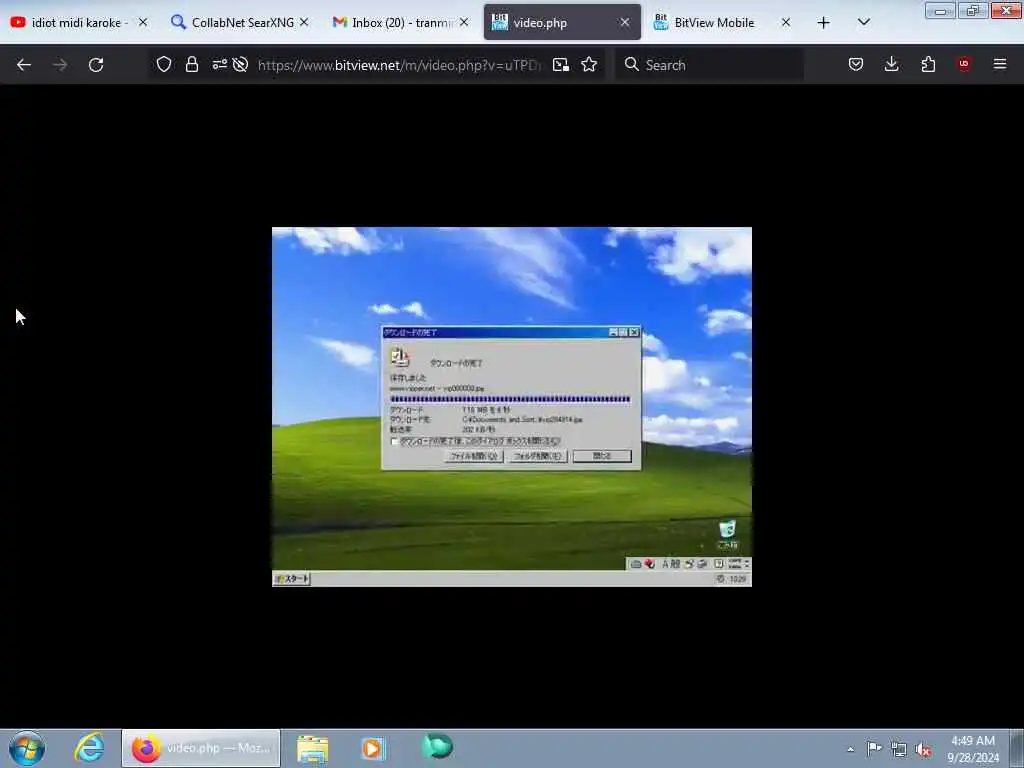Click the BitView video player frame
The height and width of the screenshot is (768, 1024).
click(x=511, y=406)
